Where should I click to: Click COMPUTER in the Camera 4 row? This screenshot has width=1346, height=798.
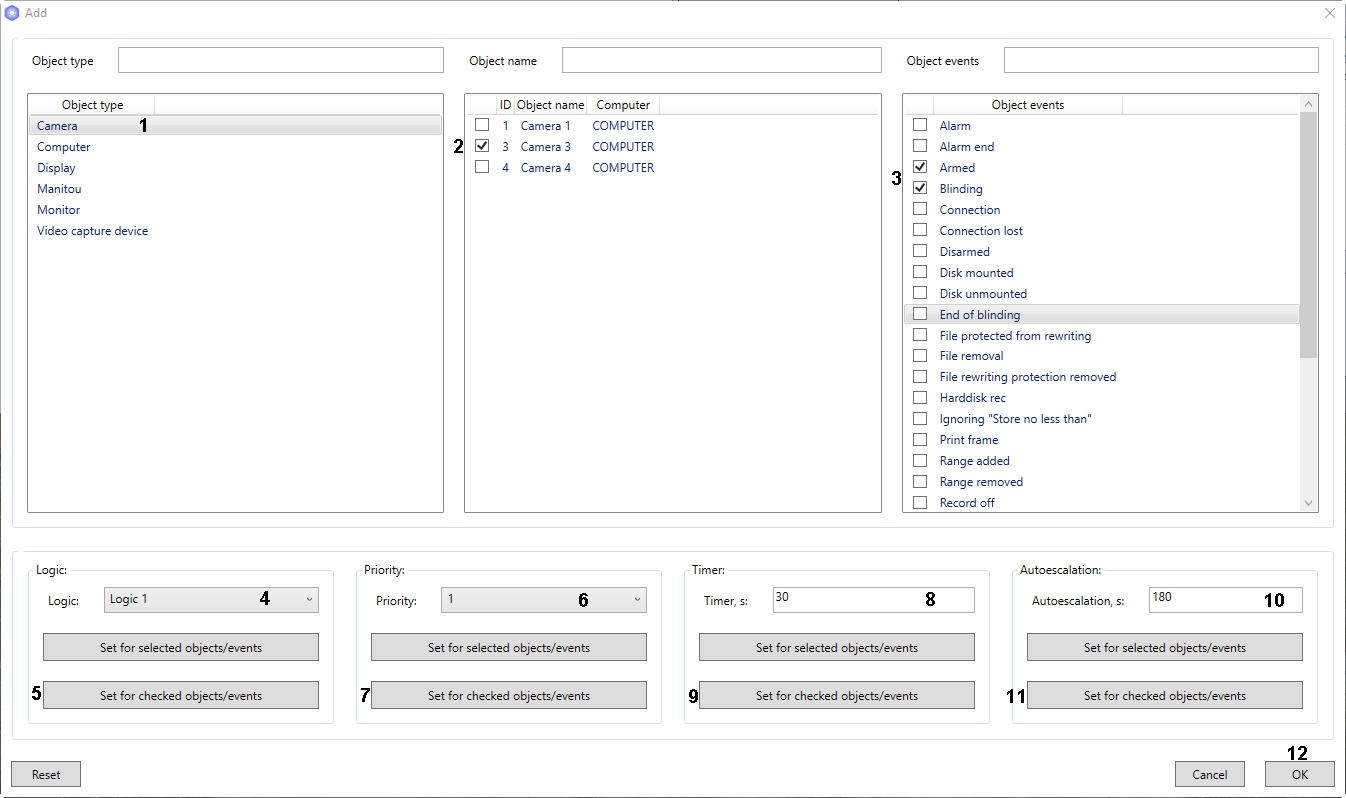point(623,167)
